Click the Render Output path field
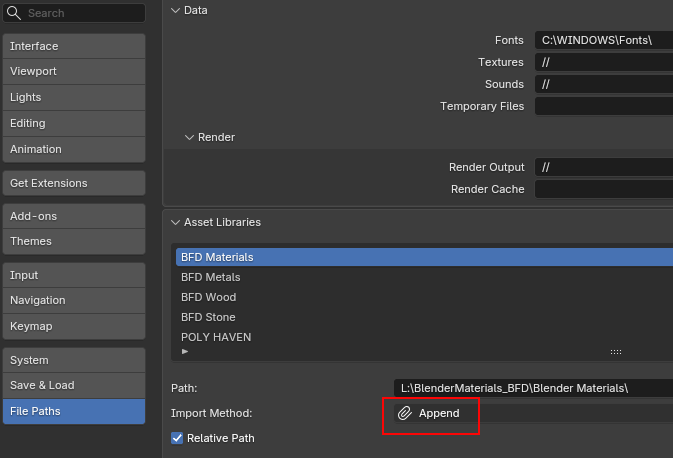Image resolution: width=673 pixels, height=458 pixels. [603, 167]
